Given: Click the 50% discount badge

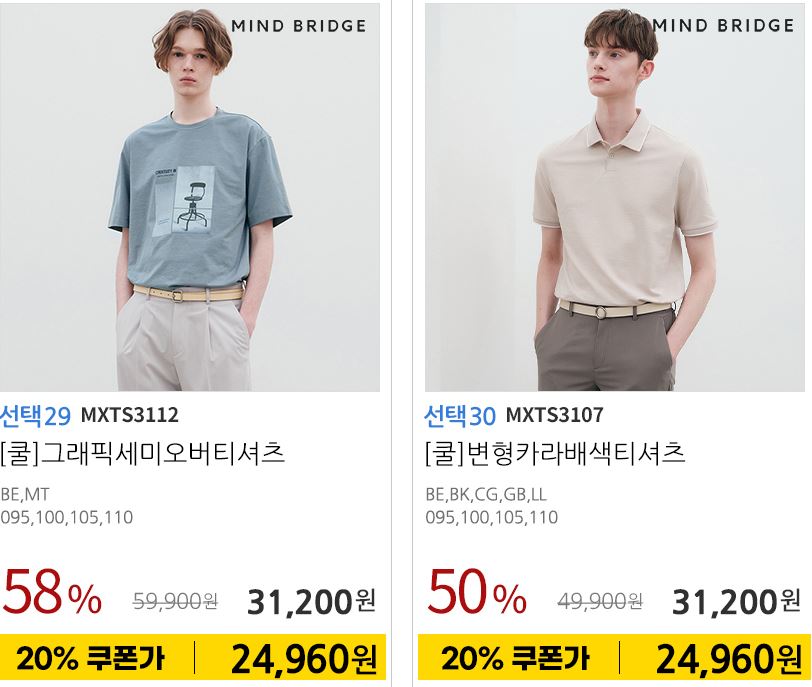Looking at the screenshot, I should (x=477, y=592).
